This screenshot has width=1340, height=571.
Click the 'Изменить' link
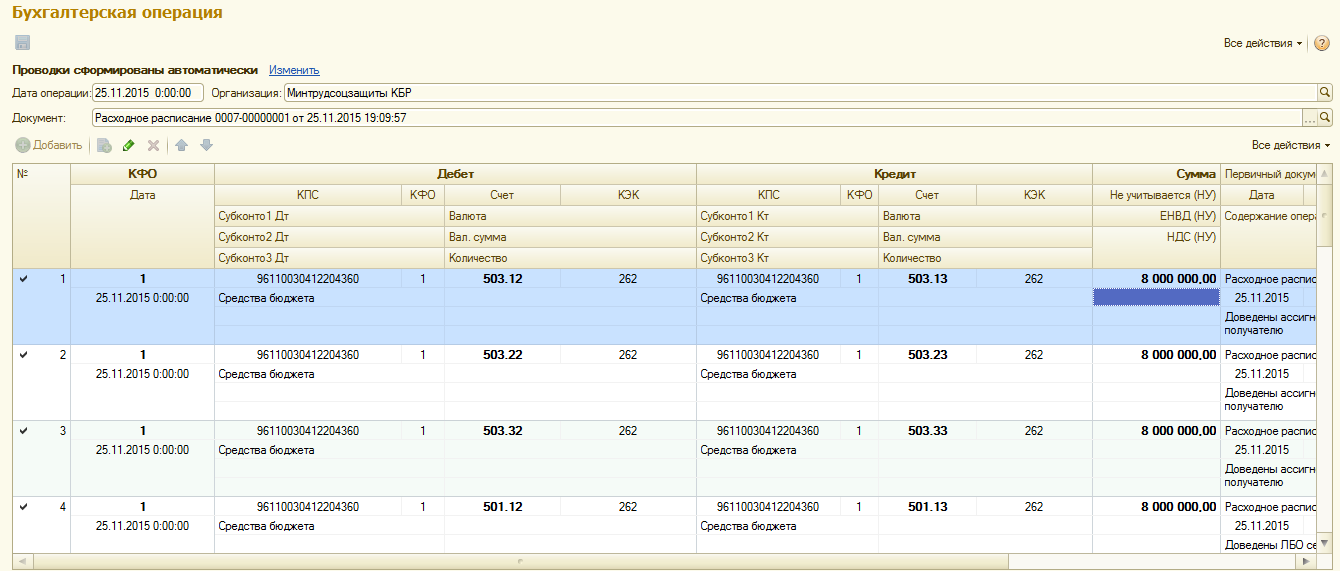point(294,70)
